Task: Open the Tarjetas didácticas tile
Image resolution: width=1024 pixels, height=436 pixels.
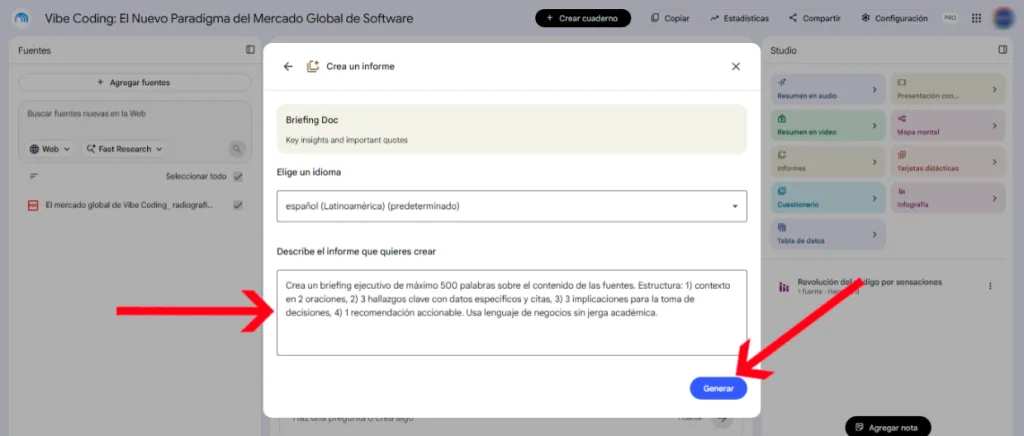Action: (948, 162)
